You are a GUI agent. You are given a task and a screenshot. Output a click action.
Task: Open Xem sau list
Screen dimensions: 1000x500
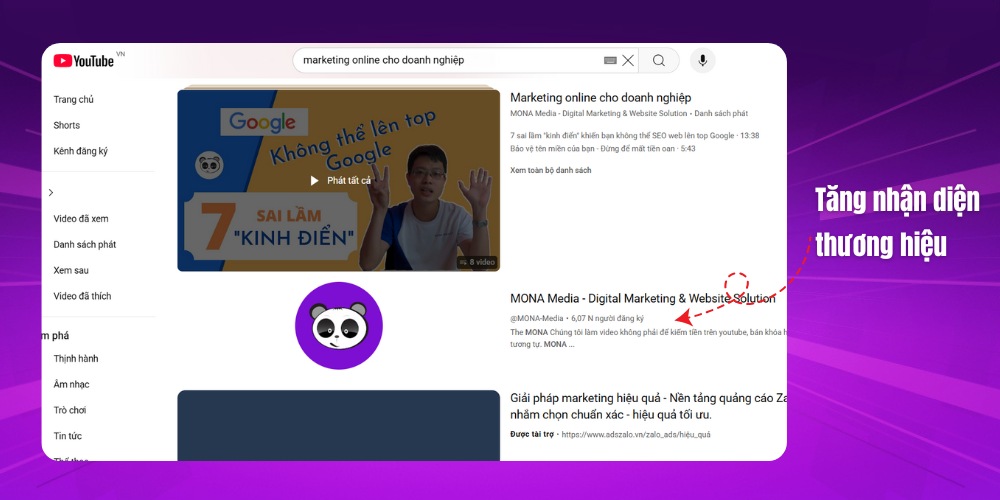71,270
